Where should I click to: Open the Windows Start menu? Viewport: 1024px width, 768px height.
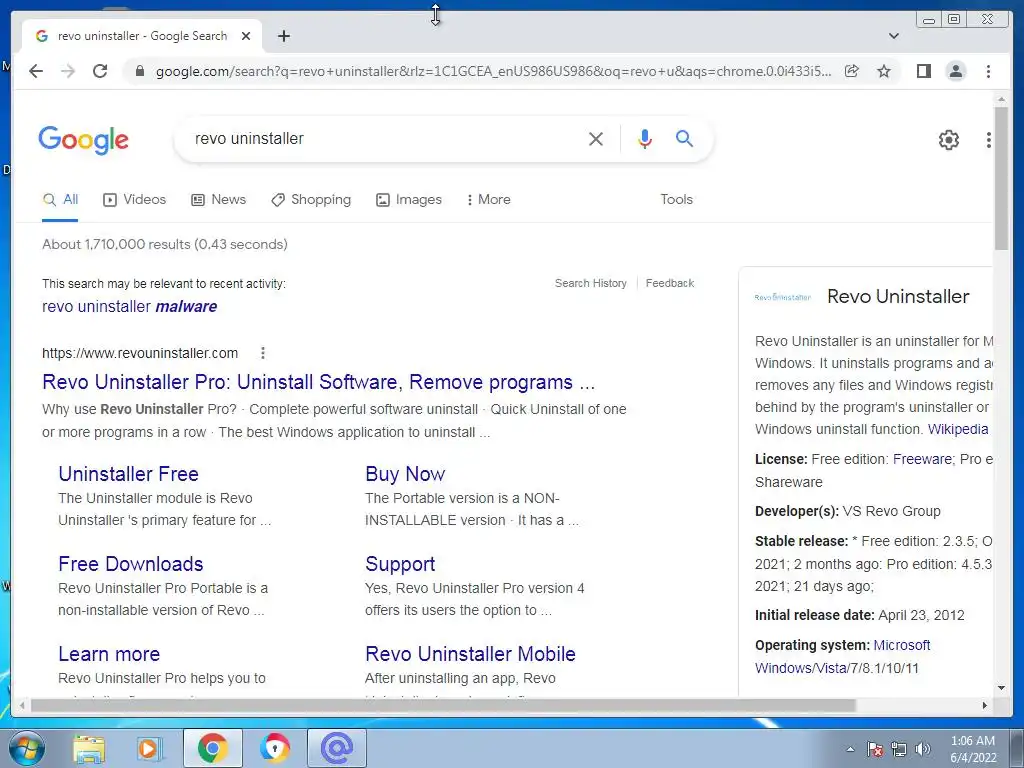[x=26, y=748]
